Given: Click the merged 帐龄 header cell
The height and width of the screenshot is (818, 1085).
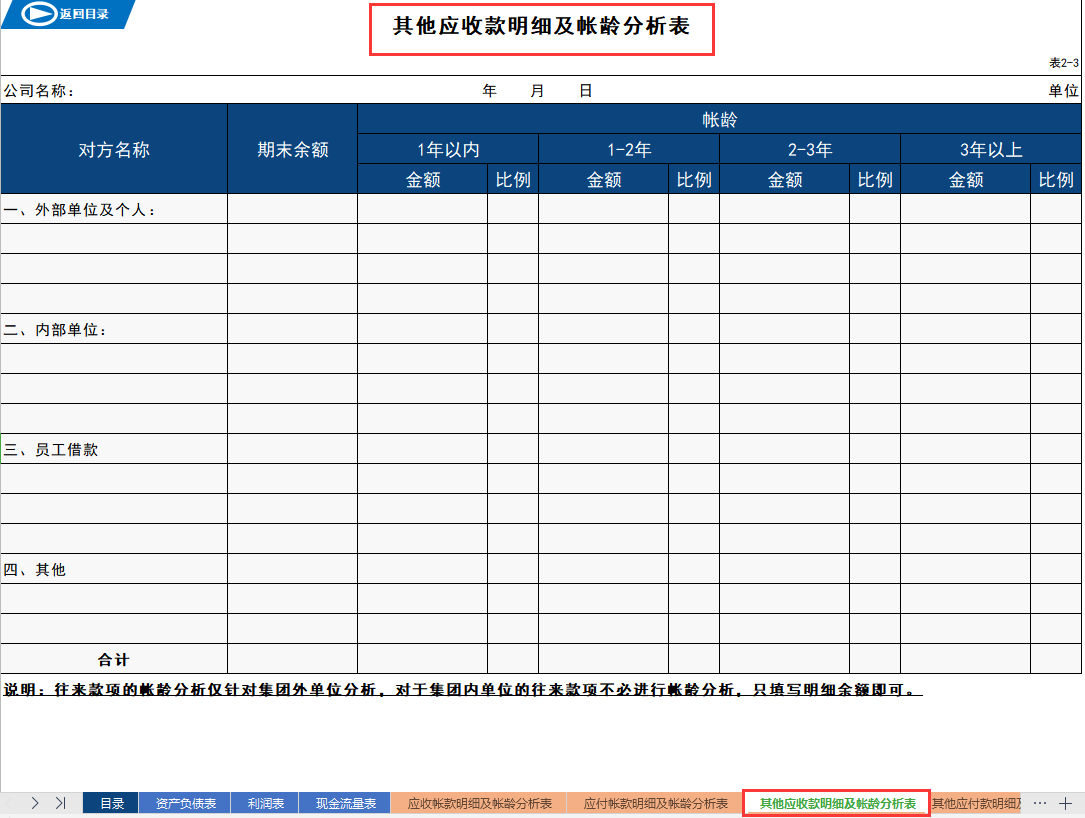Looking at the screenshot, I should (x=719, y=119).
